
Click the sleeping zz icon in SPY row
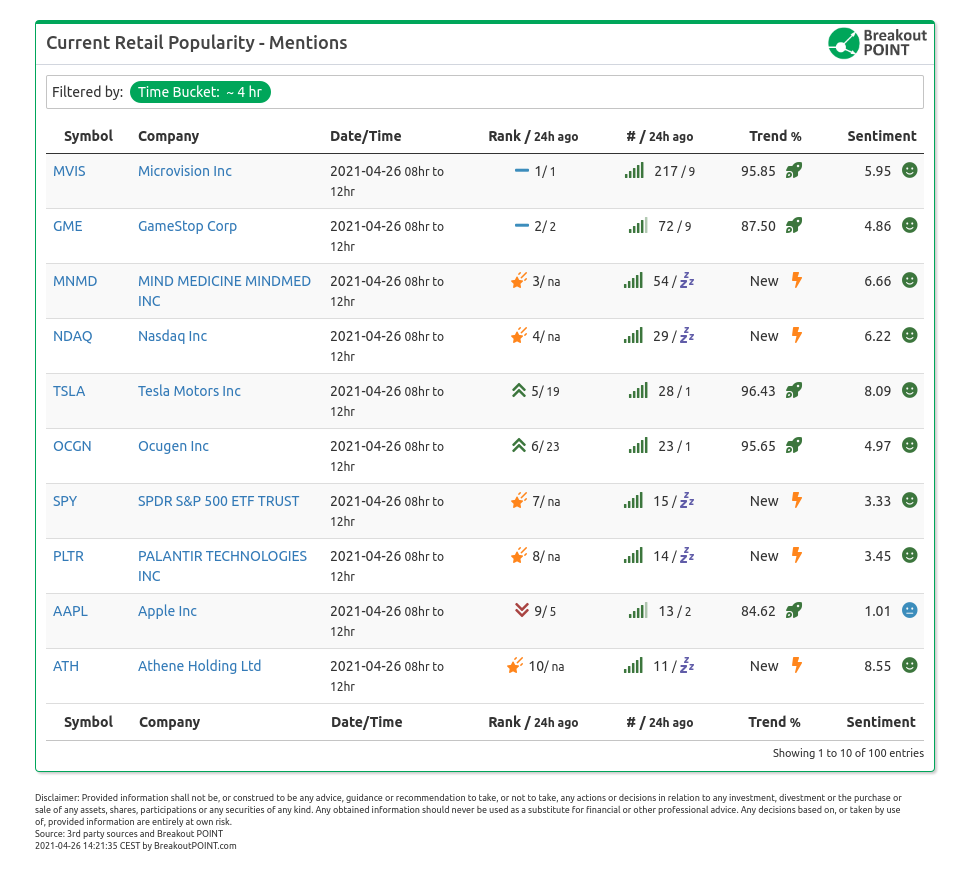point(687,501)
